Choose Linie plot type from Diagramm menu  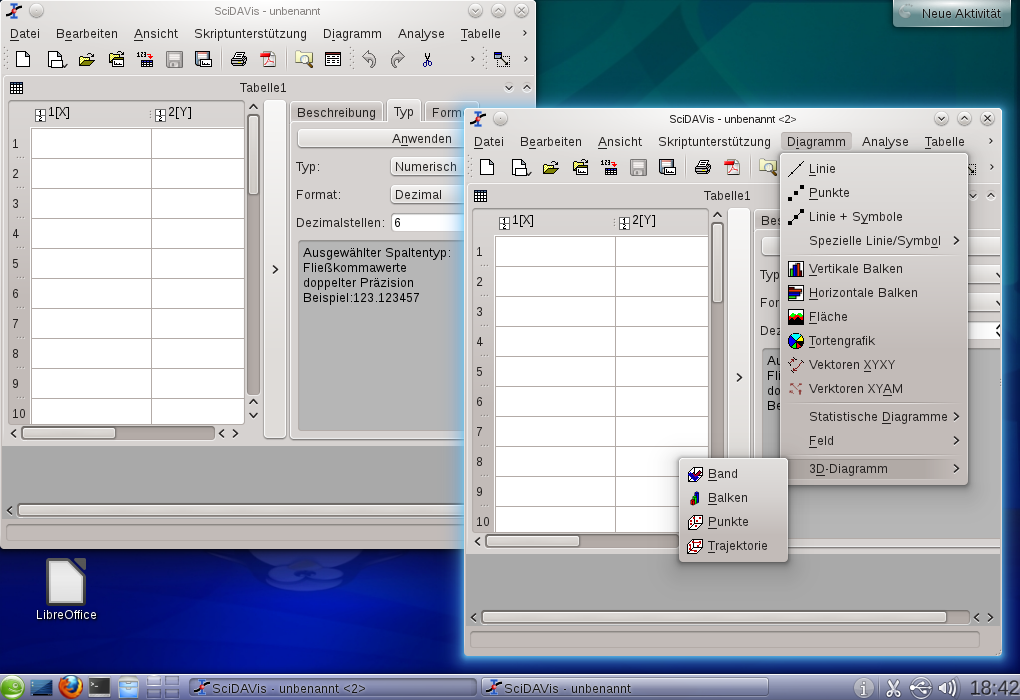[874, 168]
